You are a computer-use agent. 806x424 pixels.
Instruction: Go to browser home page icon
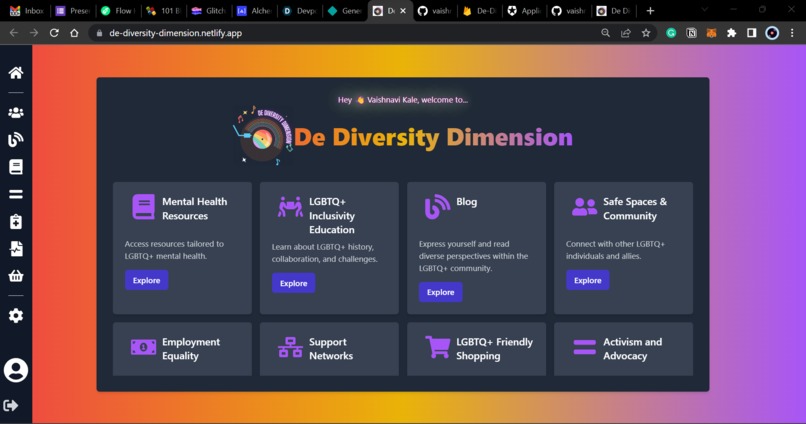75,33
